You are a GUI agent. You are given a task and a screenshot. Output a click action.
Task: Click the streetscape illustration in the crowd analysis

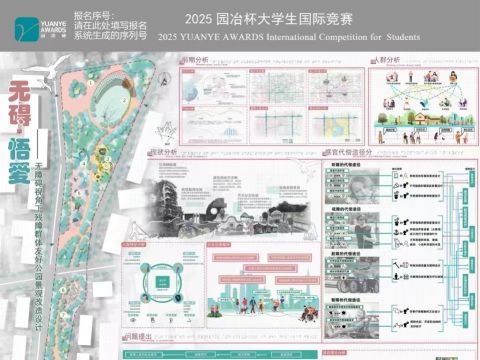423,120
